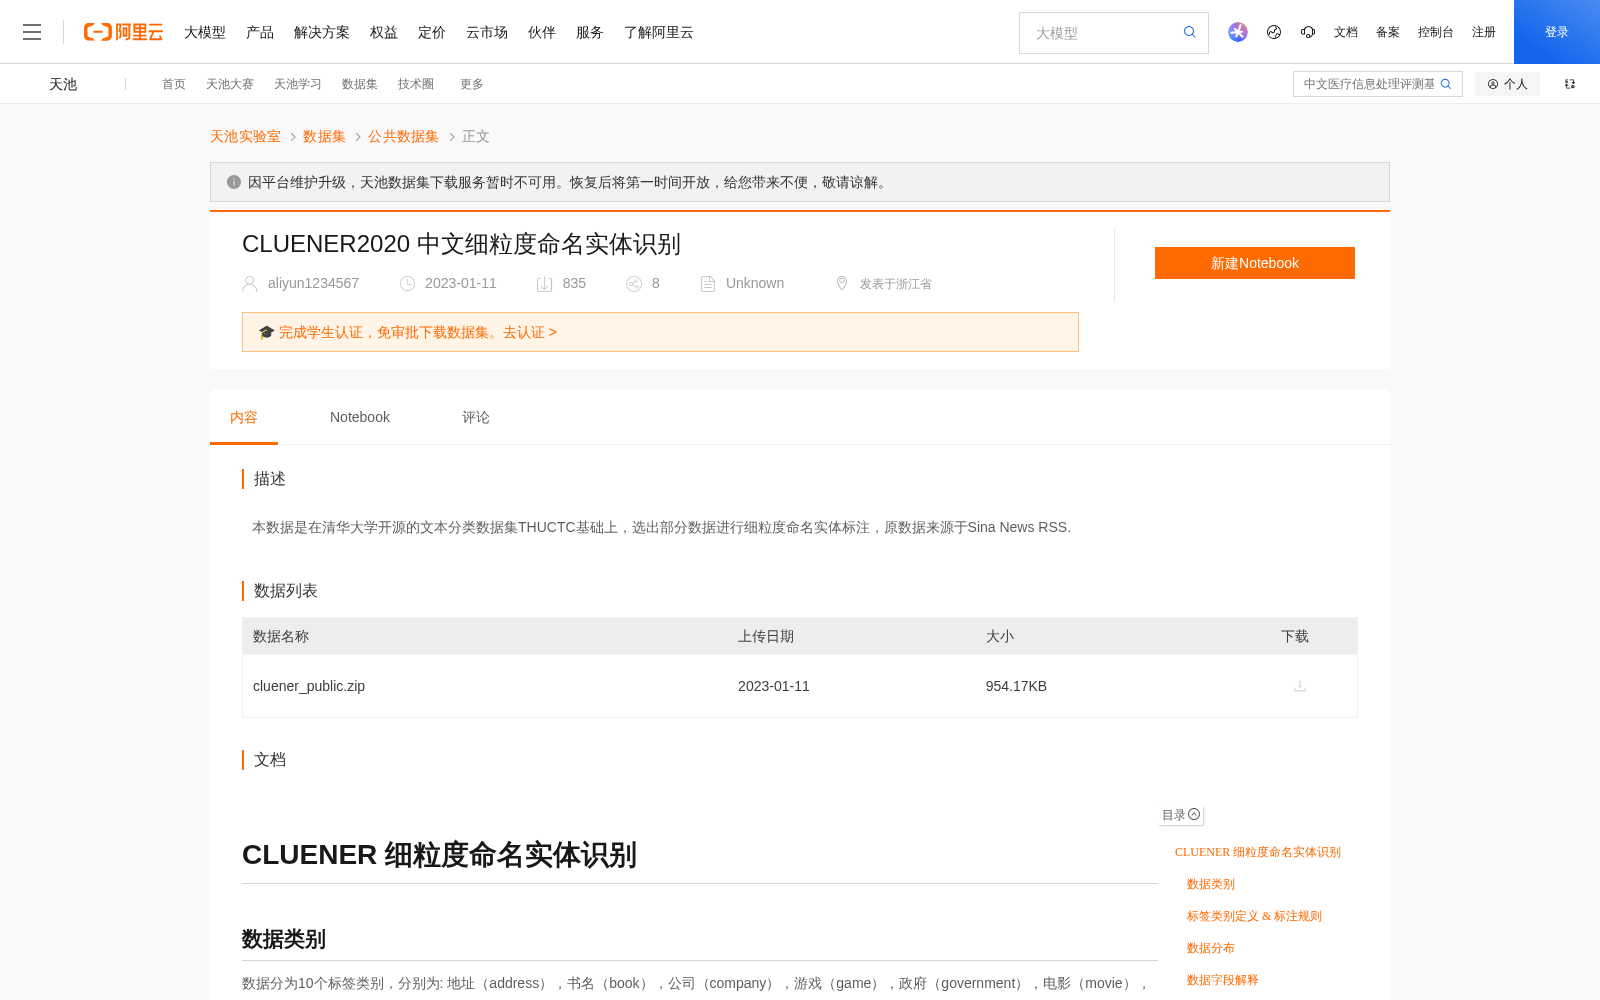Open the 伙伴 menu
The image size is (1600, 1000).
tap(542, 32)
